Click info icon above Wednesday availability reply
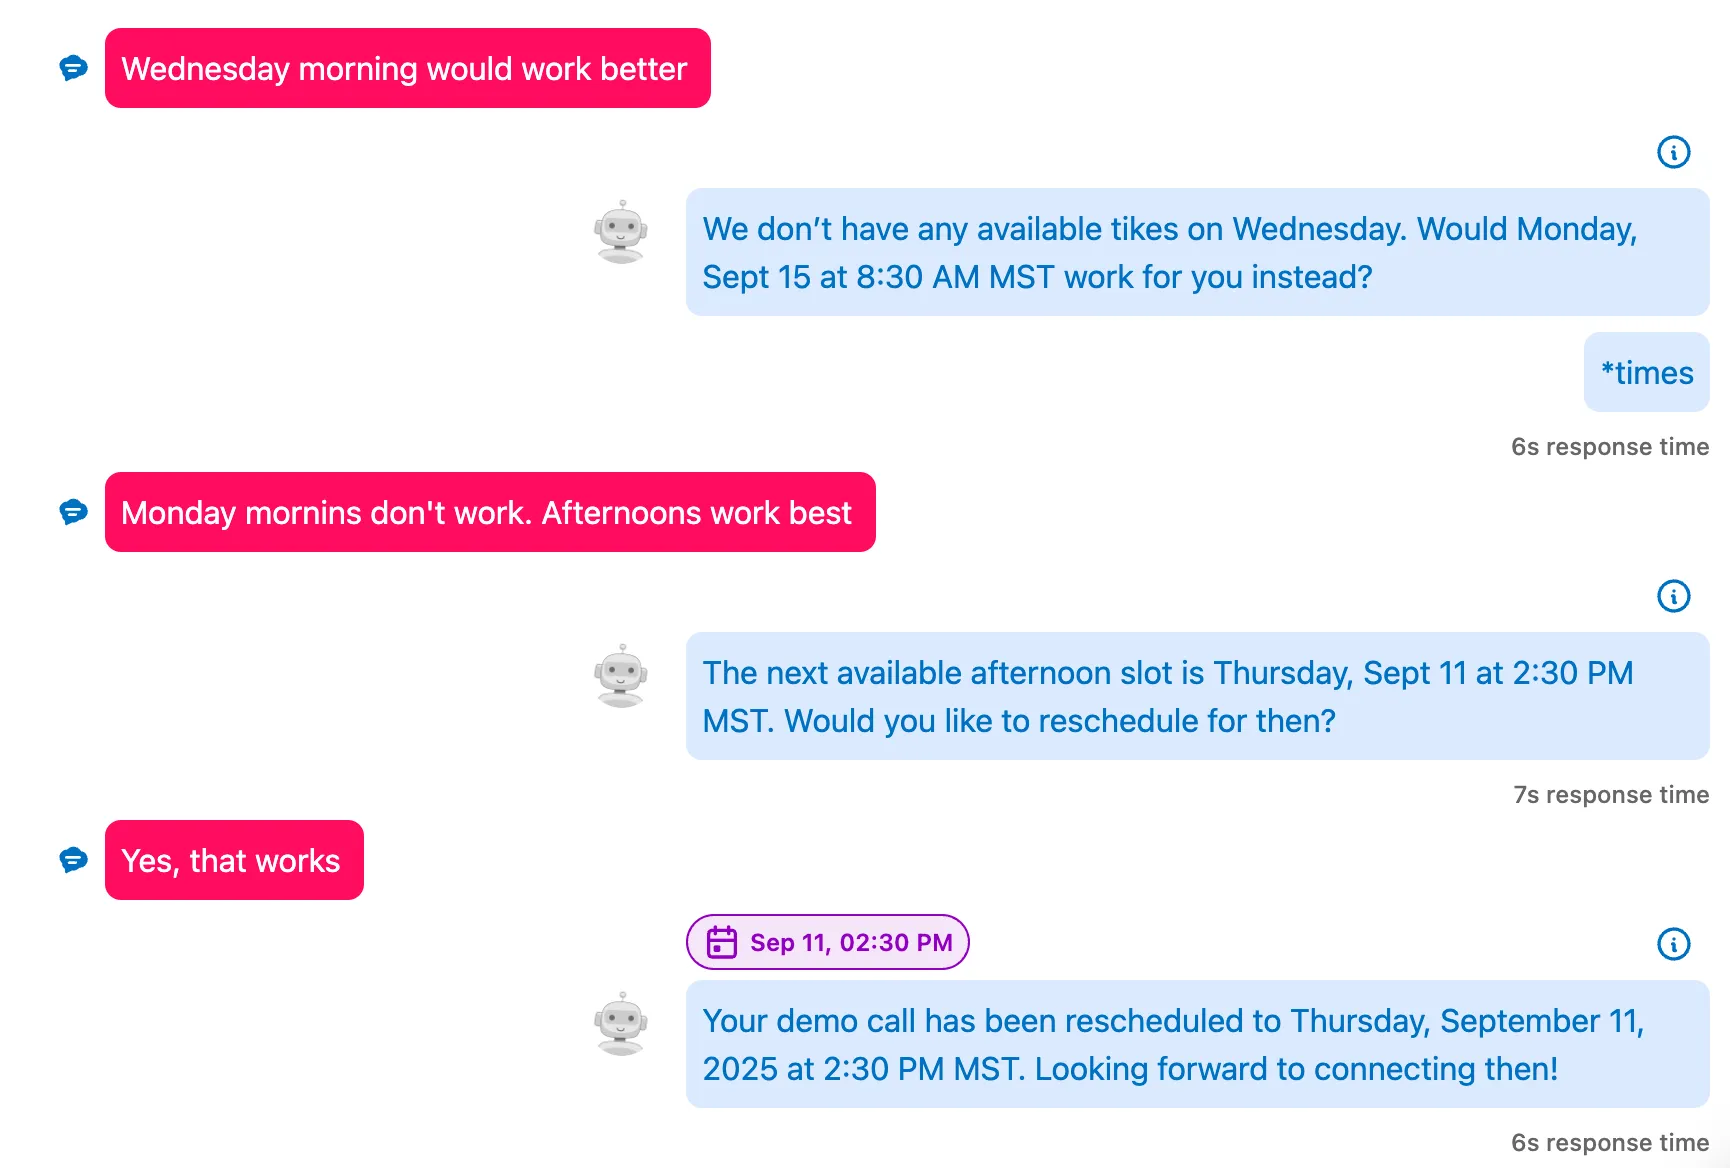Image resolution: width=1730 pixels, height=1168 pixels. (1673, 152)
